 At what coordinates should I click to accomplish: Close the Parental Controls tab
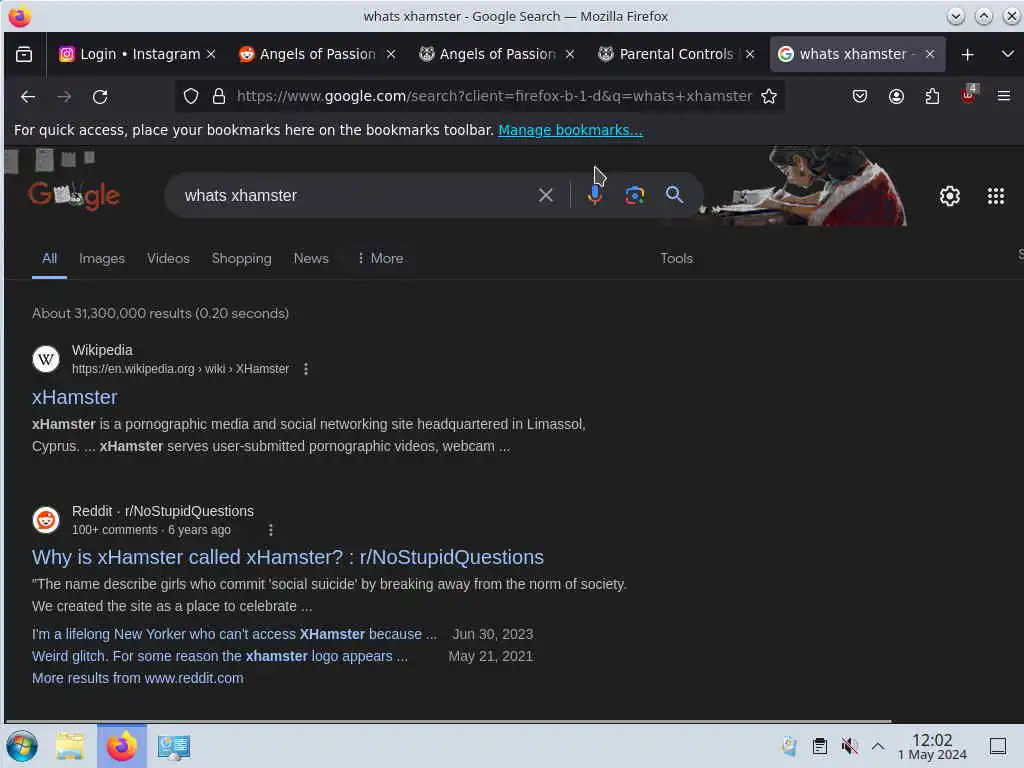[x=750, y=54]
